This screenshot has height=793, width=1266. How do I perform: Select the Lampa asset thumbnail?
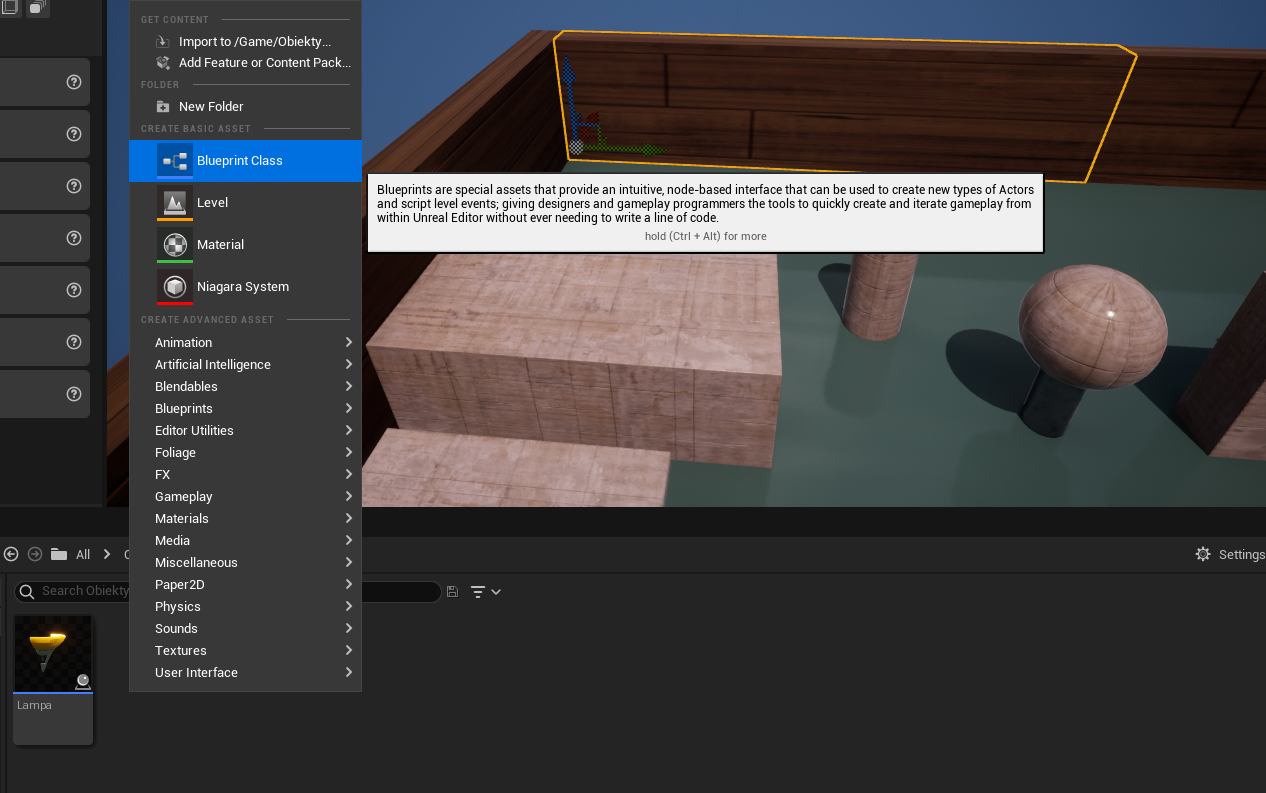pos(53,654)
